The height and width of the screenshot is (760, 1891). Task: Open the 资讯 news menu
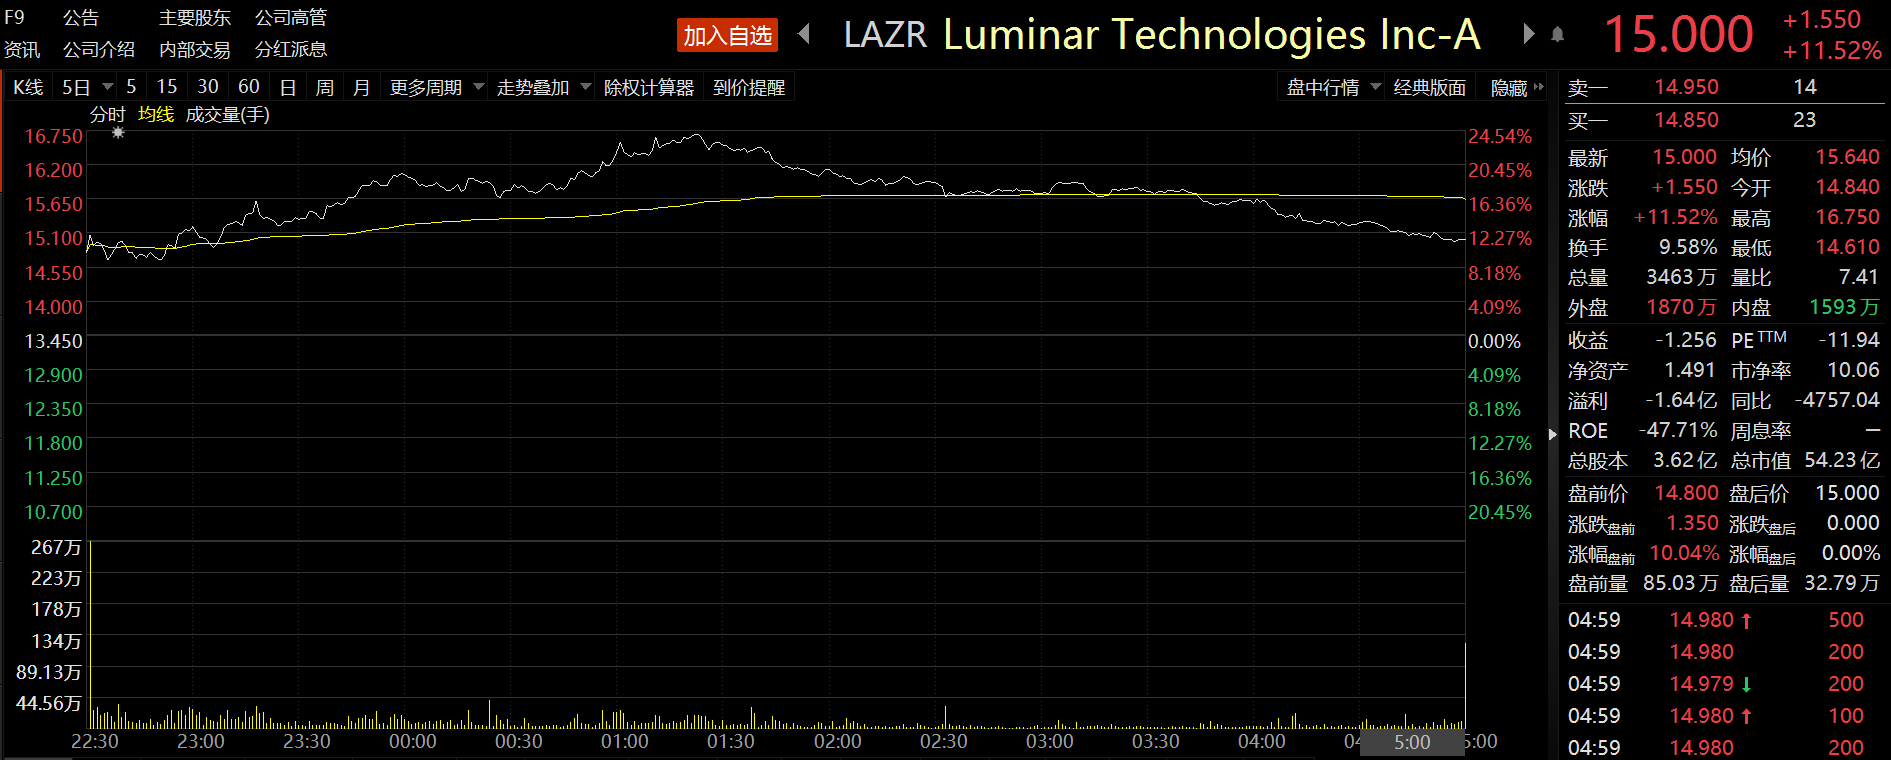pos(22,49)
